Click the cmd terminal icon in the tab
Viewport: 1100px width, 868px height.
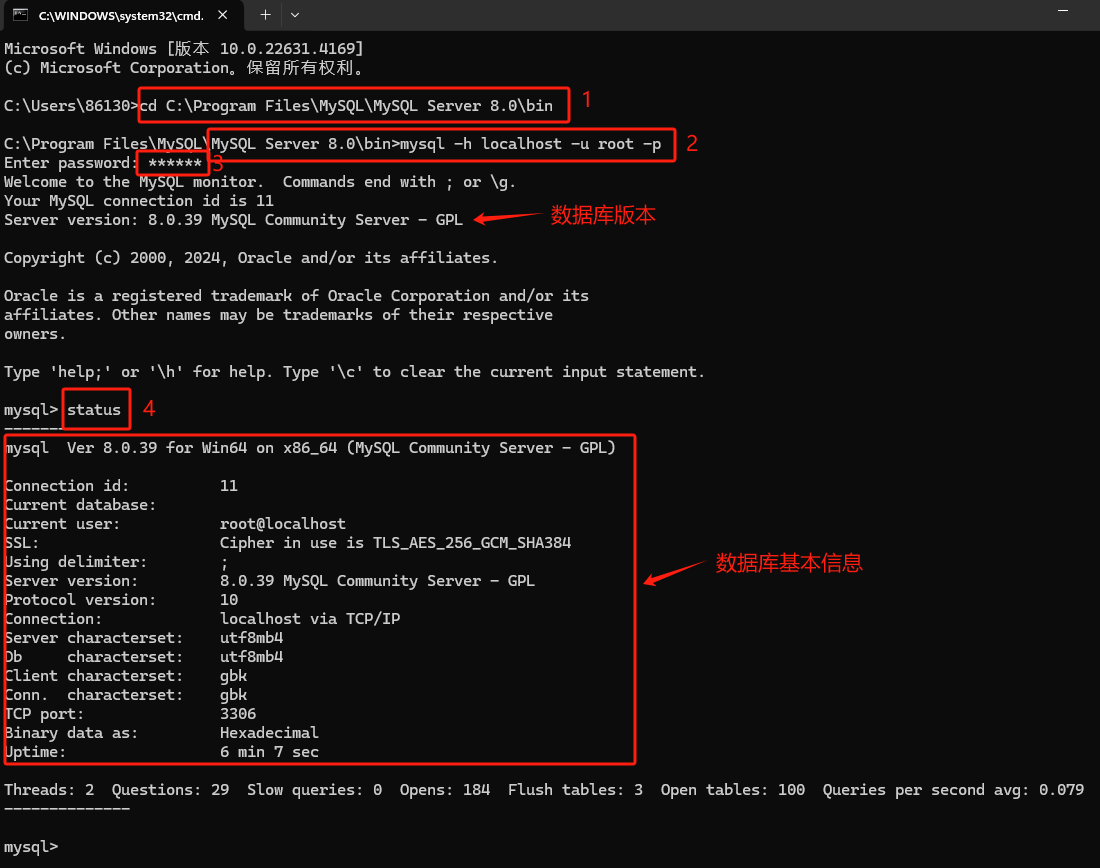20,15
